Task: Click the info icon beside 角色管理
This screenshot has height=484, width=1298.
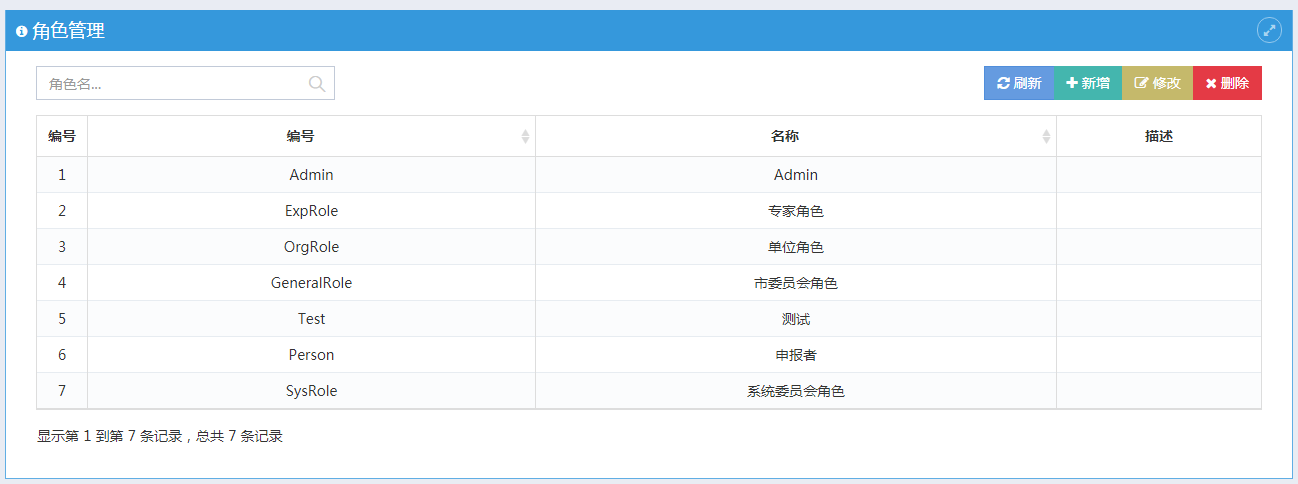Action: click(22, 31)
